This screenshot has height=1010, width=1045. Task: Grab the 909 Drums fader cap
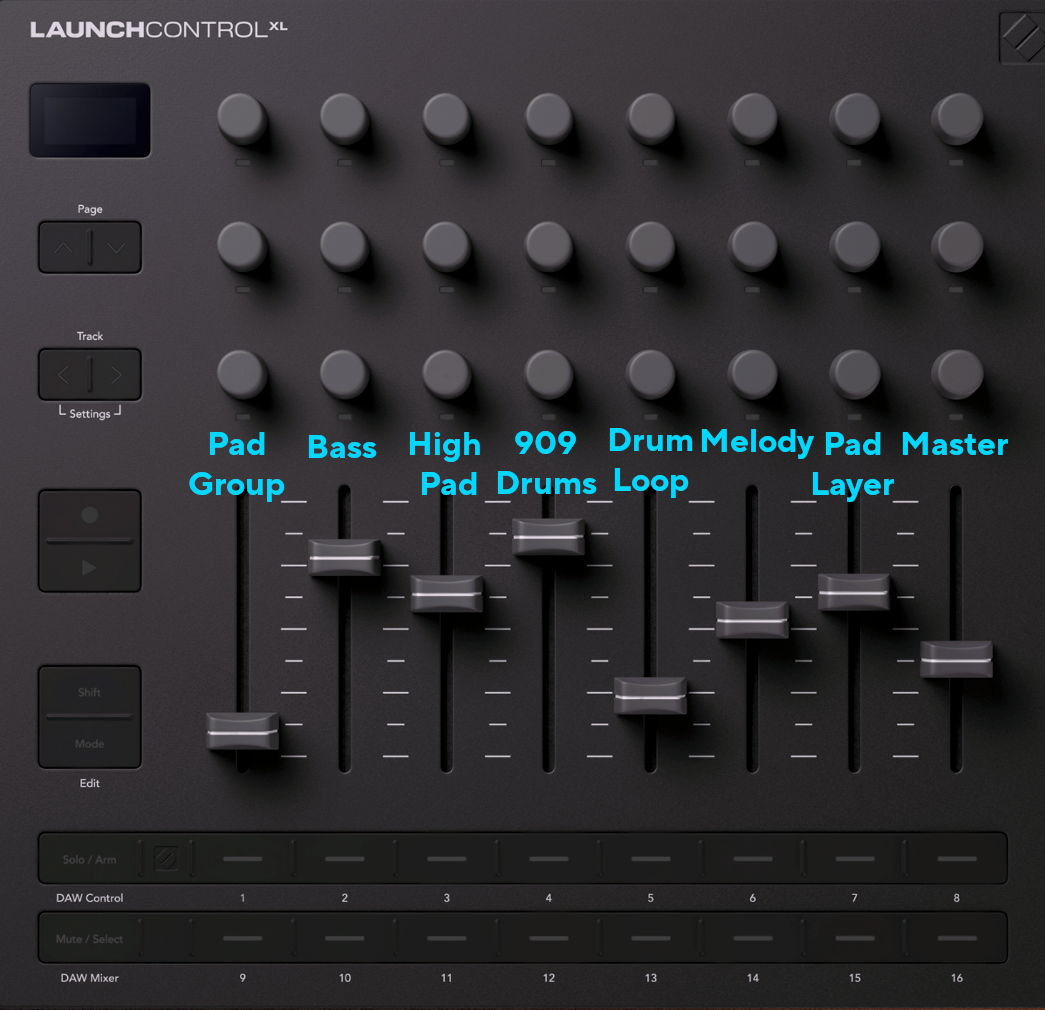click(548, 537)
